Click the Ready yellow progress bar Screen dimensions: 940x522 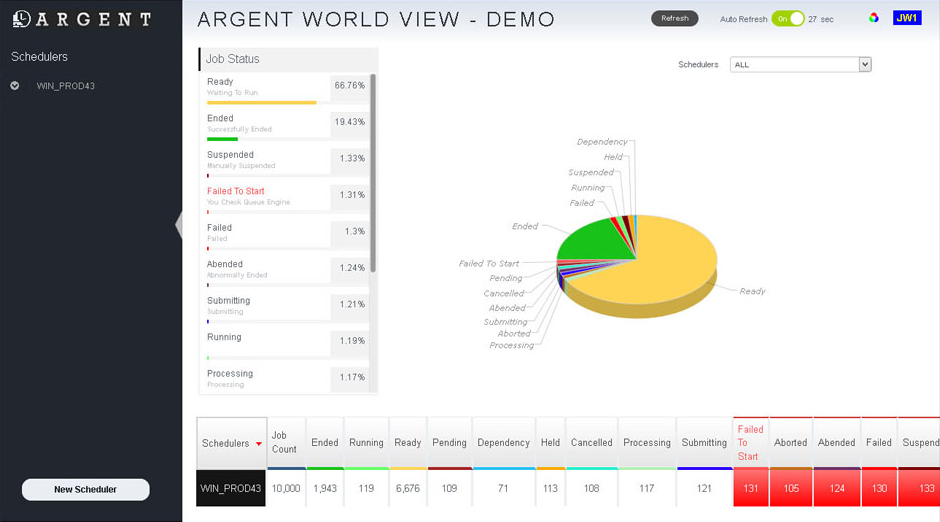click(261, 102)
